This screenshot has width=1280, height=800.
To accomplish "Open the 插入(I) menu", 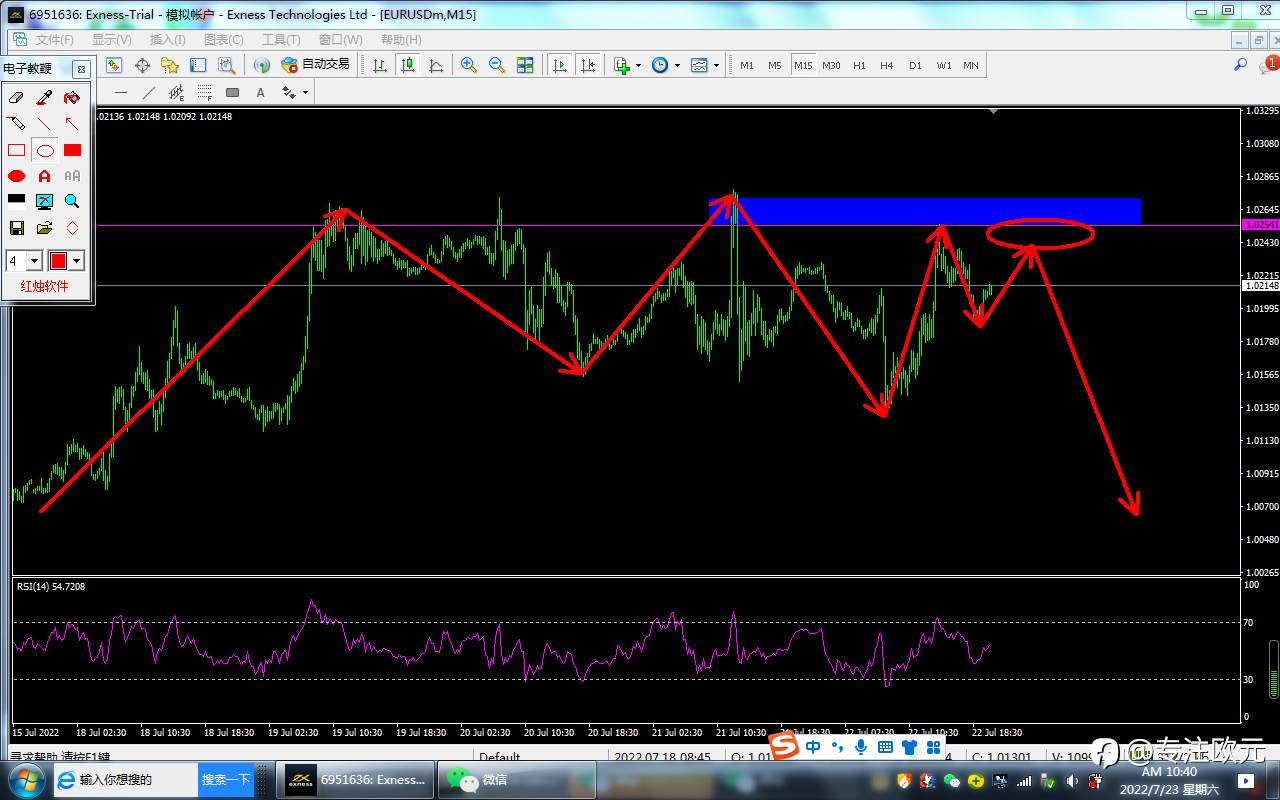I will point(167,40).
